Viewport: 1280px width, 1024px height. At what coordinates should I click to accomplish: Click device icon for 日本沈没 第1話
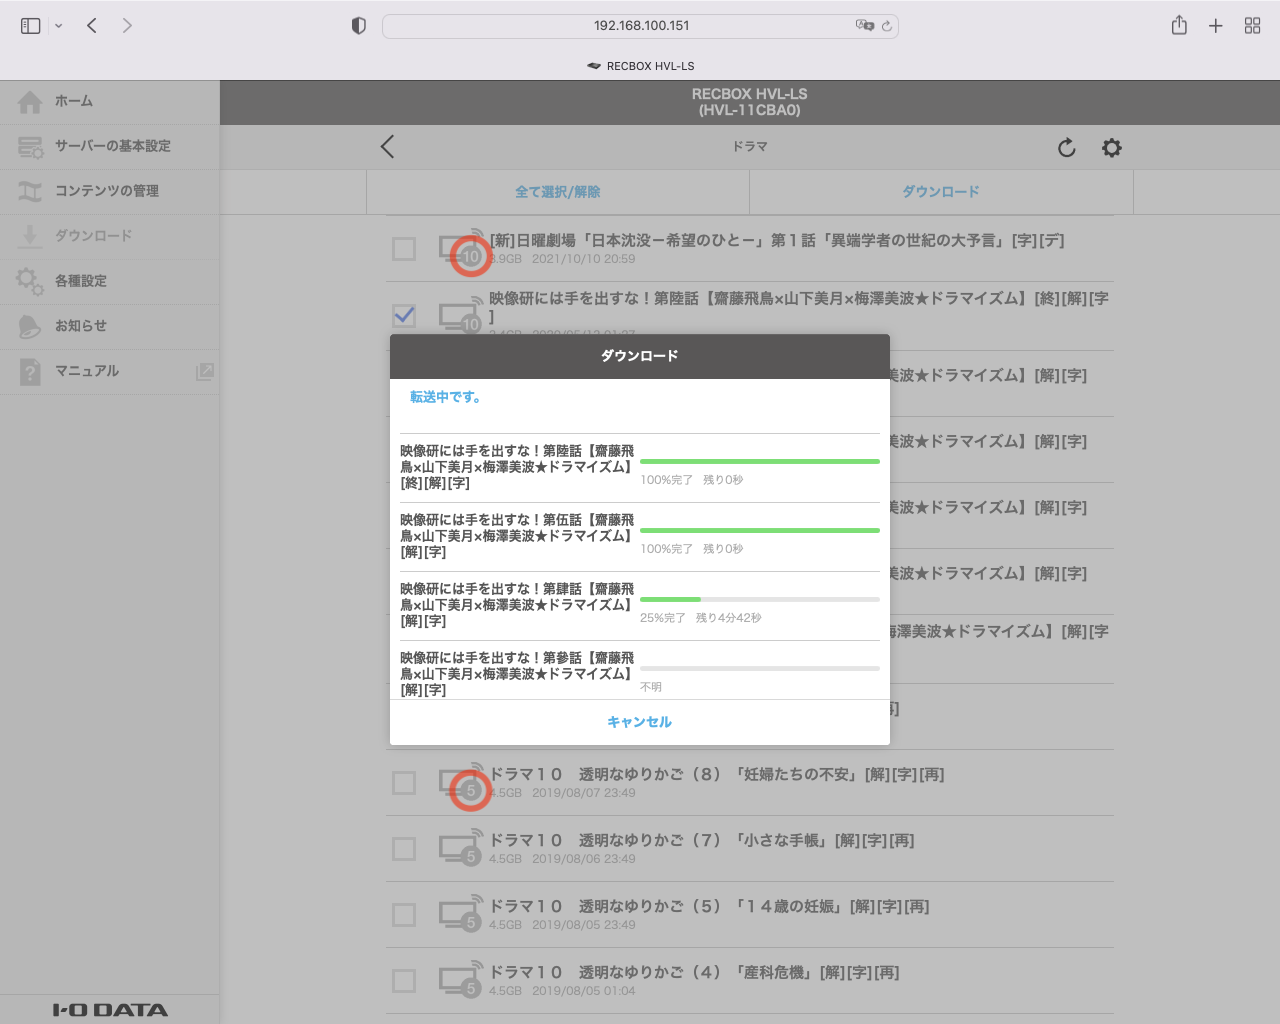tap(461, 248)
